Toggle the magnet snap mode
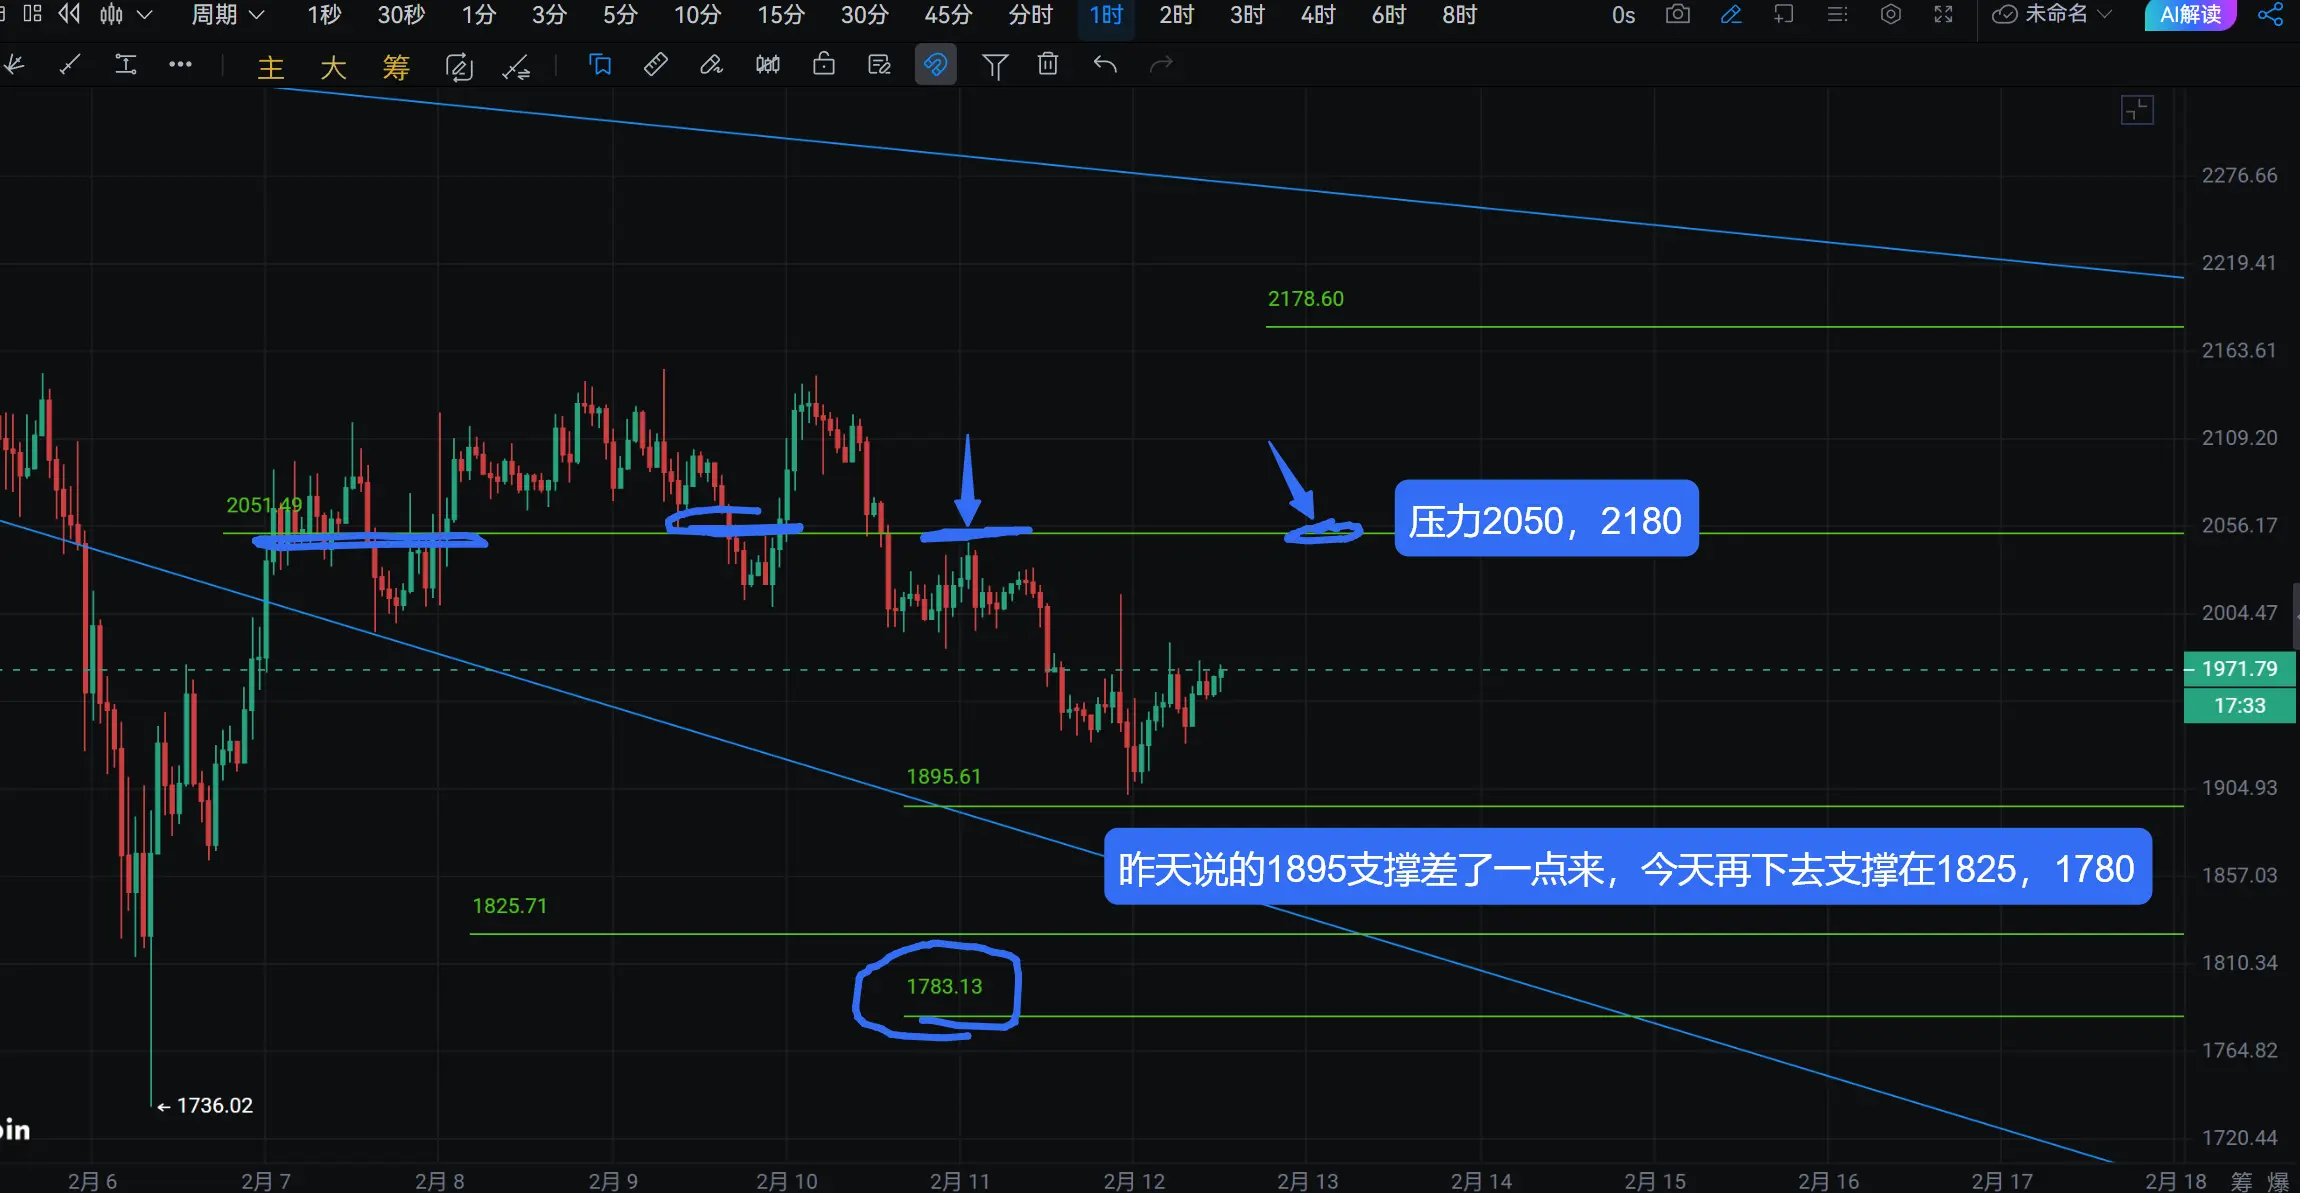The image size is (2300, 1193). [x=935, y=65]
